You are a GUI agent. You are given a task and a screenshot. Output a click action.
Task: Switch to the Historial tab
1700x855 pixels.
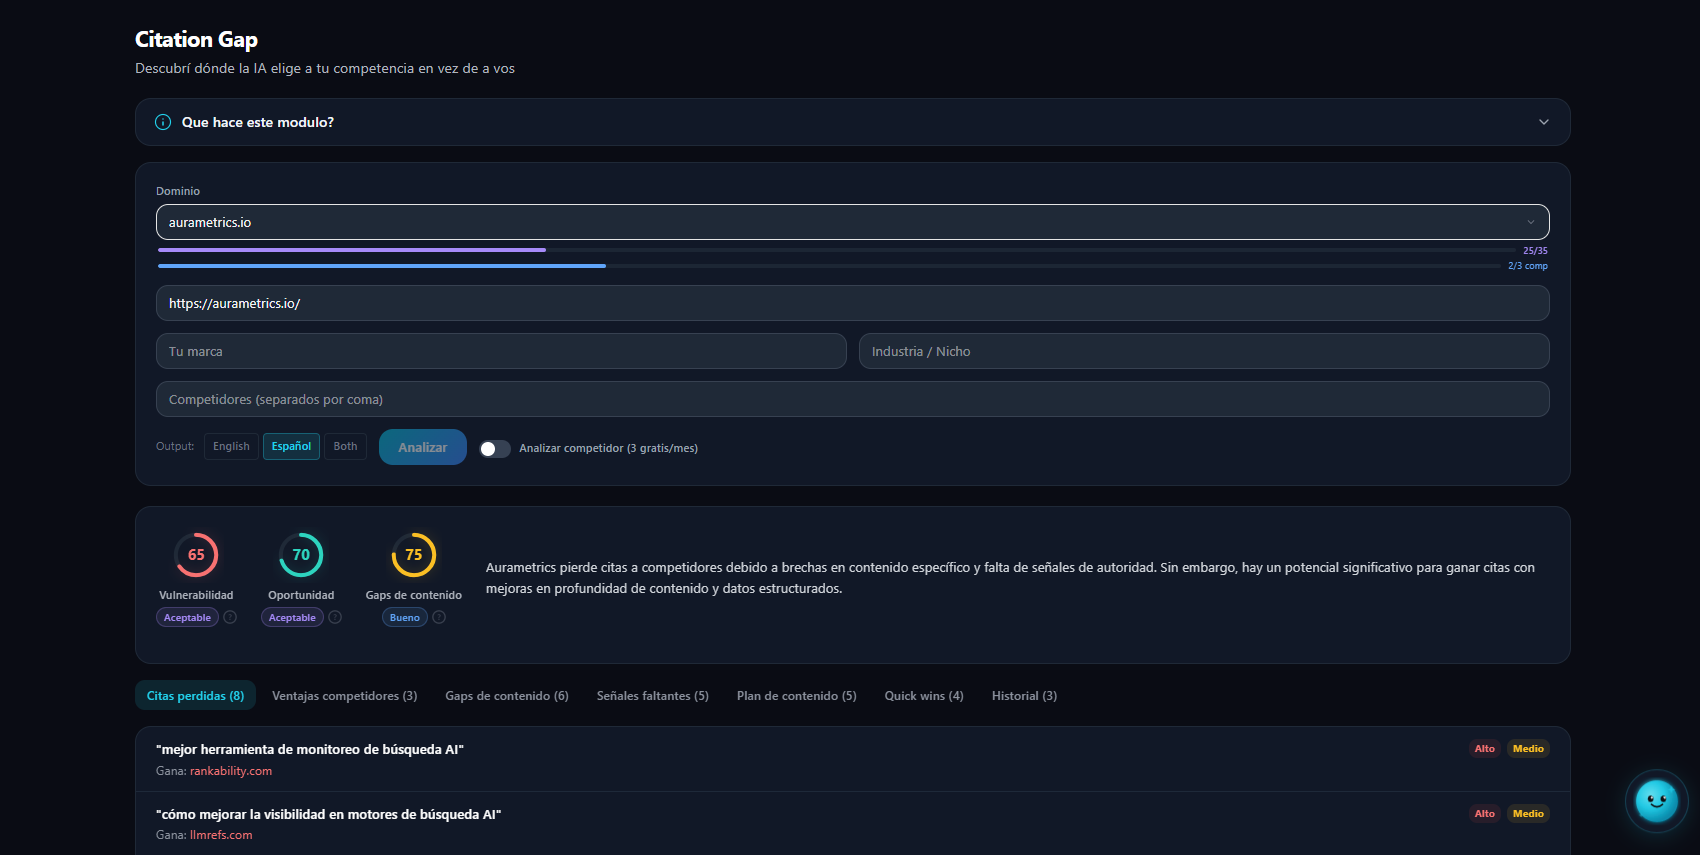tap(1024, 696)
